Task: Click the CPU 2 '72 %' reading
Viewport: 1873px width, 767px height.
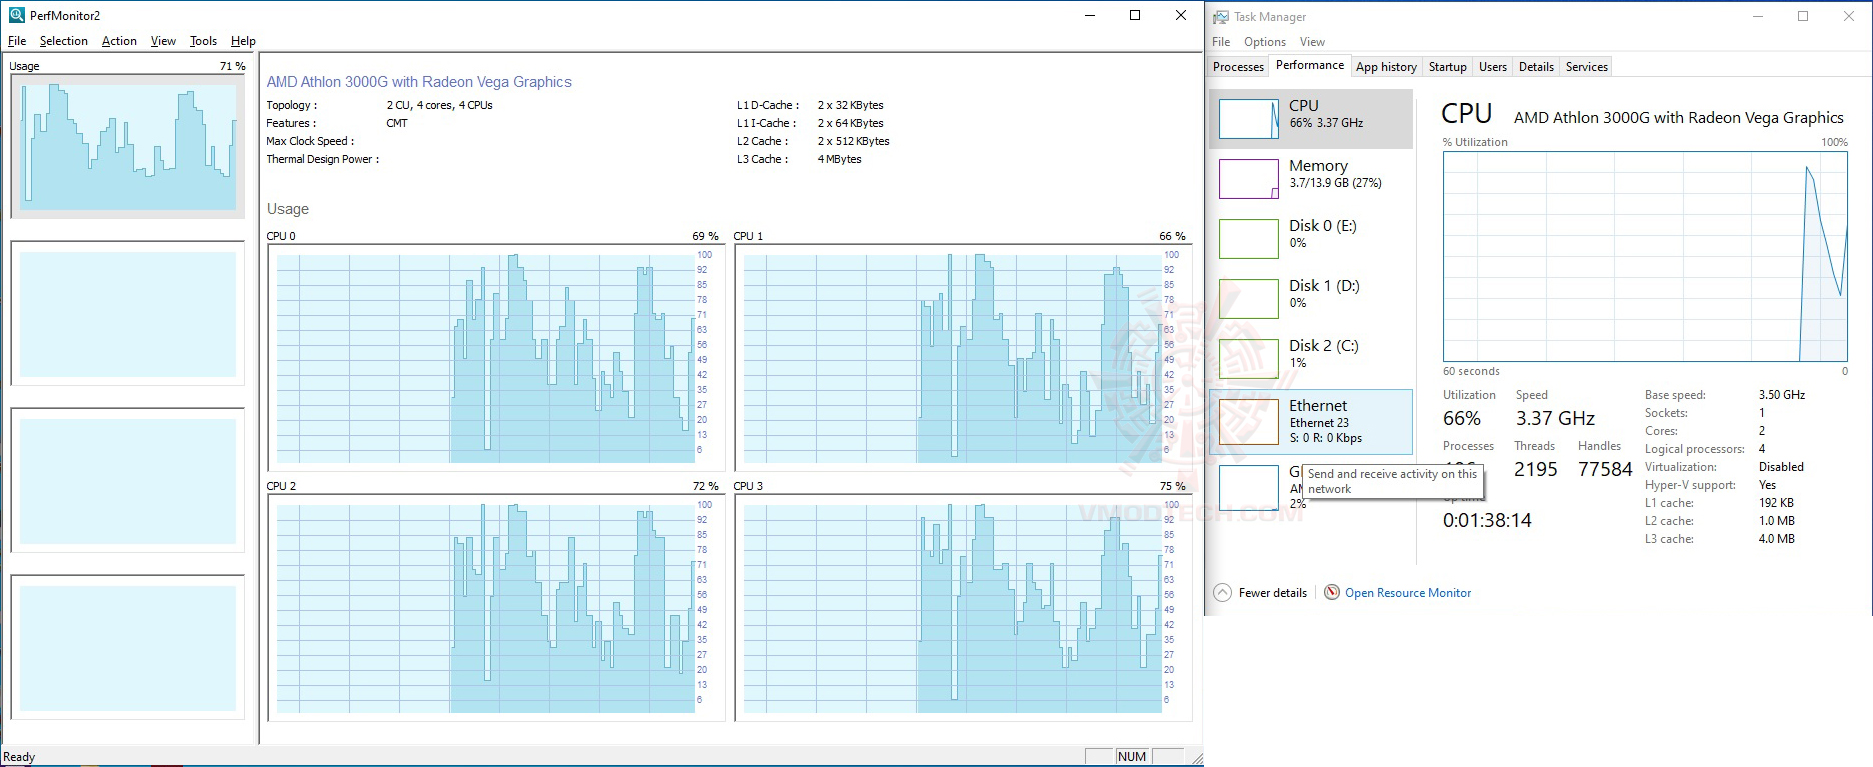Action: (x=705, y=486)
